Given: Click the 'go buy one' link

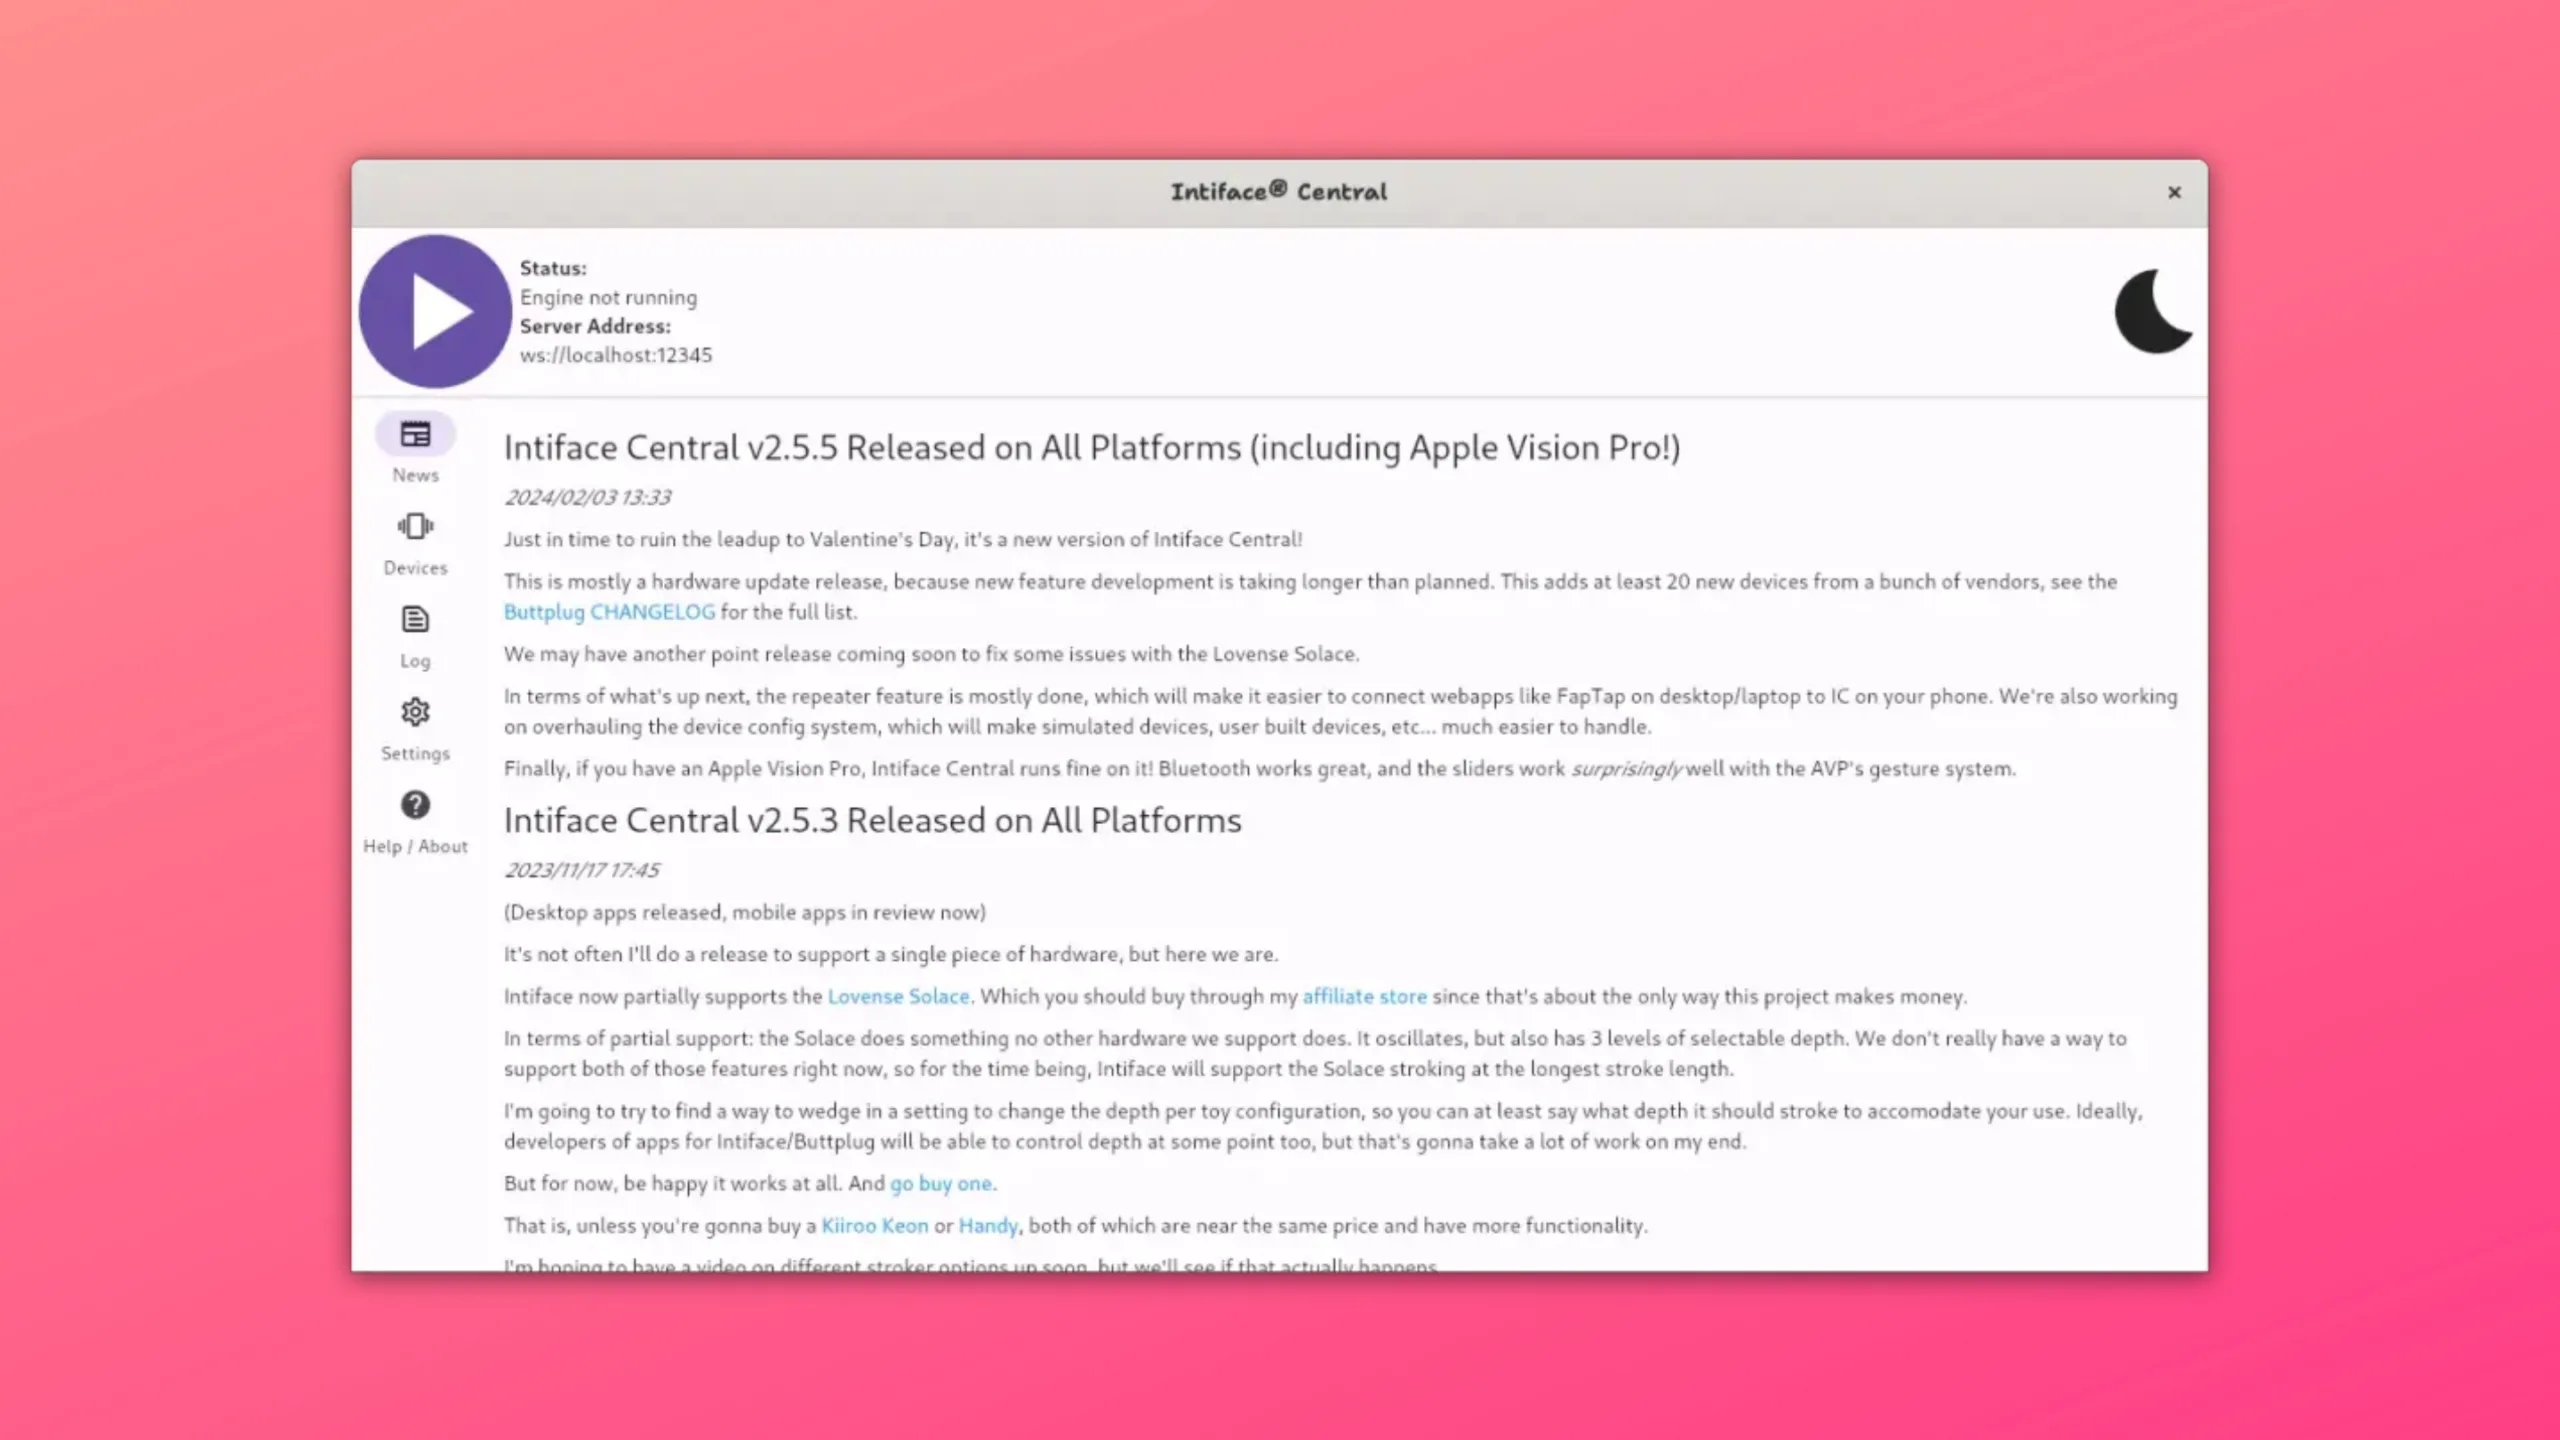Looking at the screenshot, I should [x=941, y=1183].
